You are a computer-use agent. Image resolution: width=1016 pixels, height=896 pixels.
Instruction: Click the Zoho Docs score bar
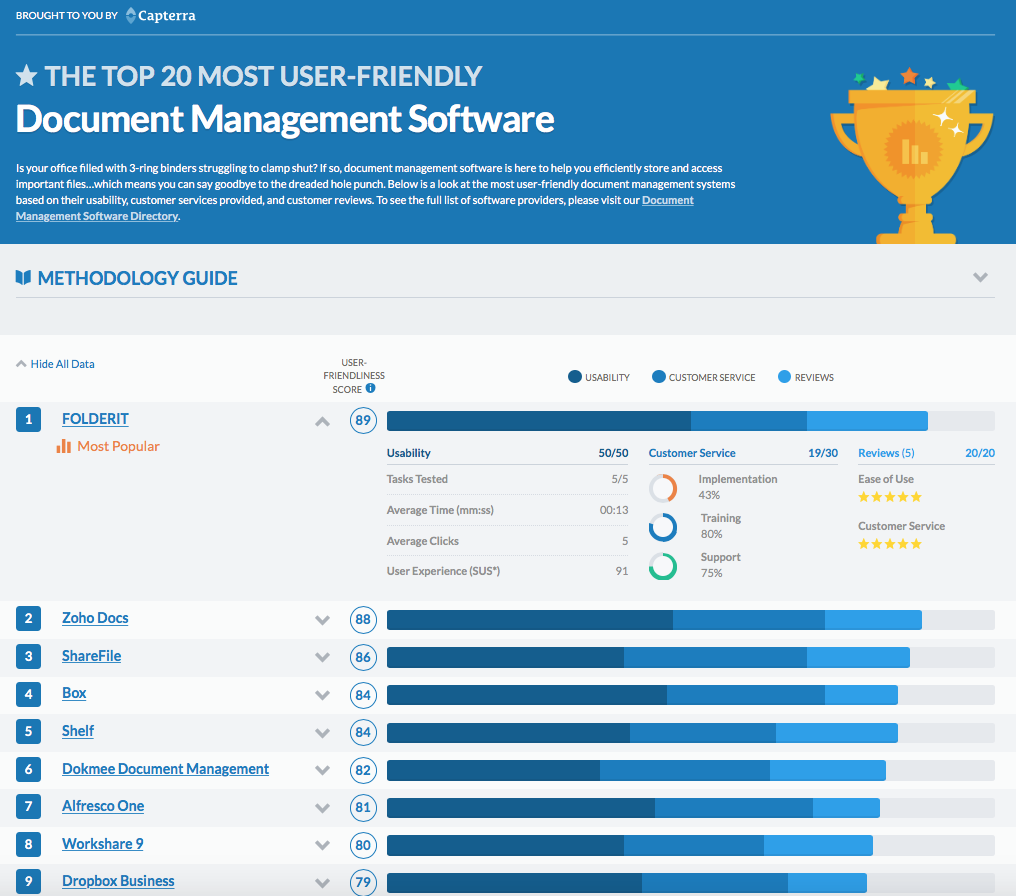pos(691,619)
